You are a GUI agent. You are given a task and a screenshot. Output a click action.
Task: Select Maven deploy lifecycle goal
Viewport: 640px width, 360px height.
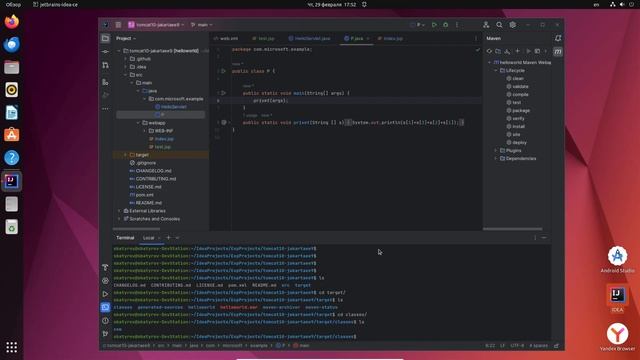tap(517, 142)
